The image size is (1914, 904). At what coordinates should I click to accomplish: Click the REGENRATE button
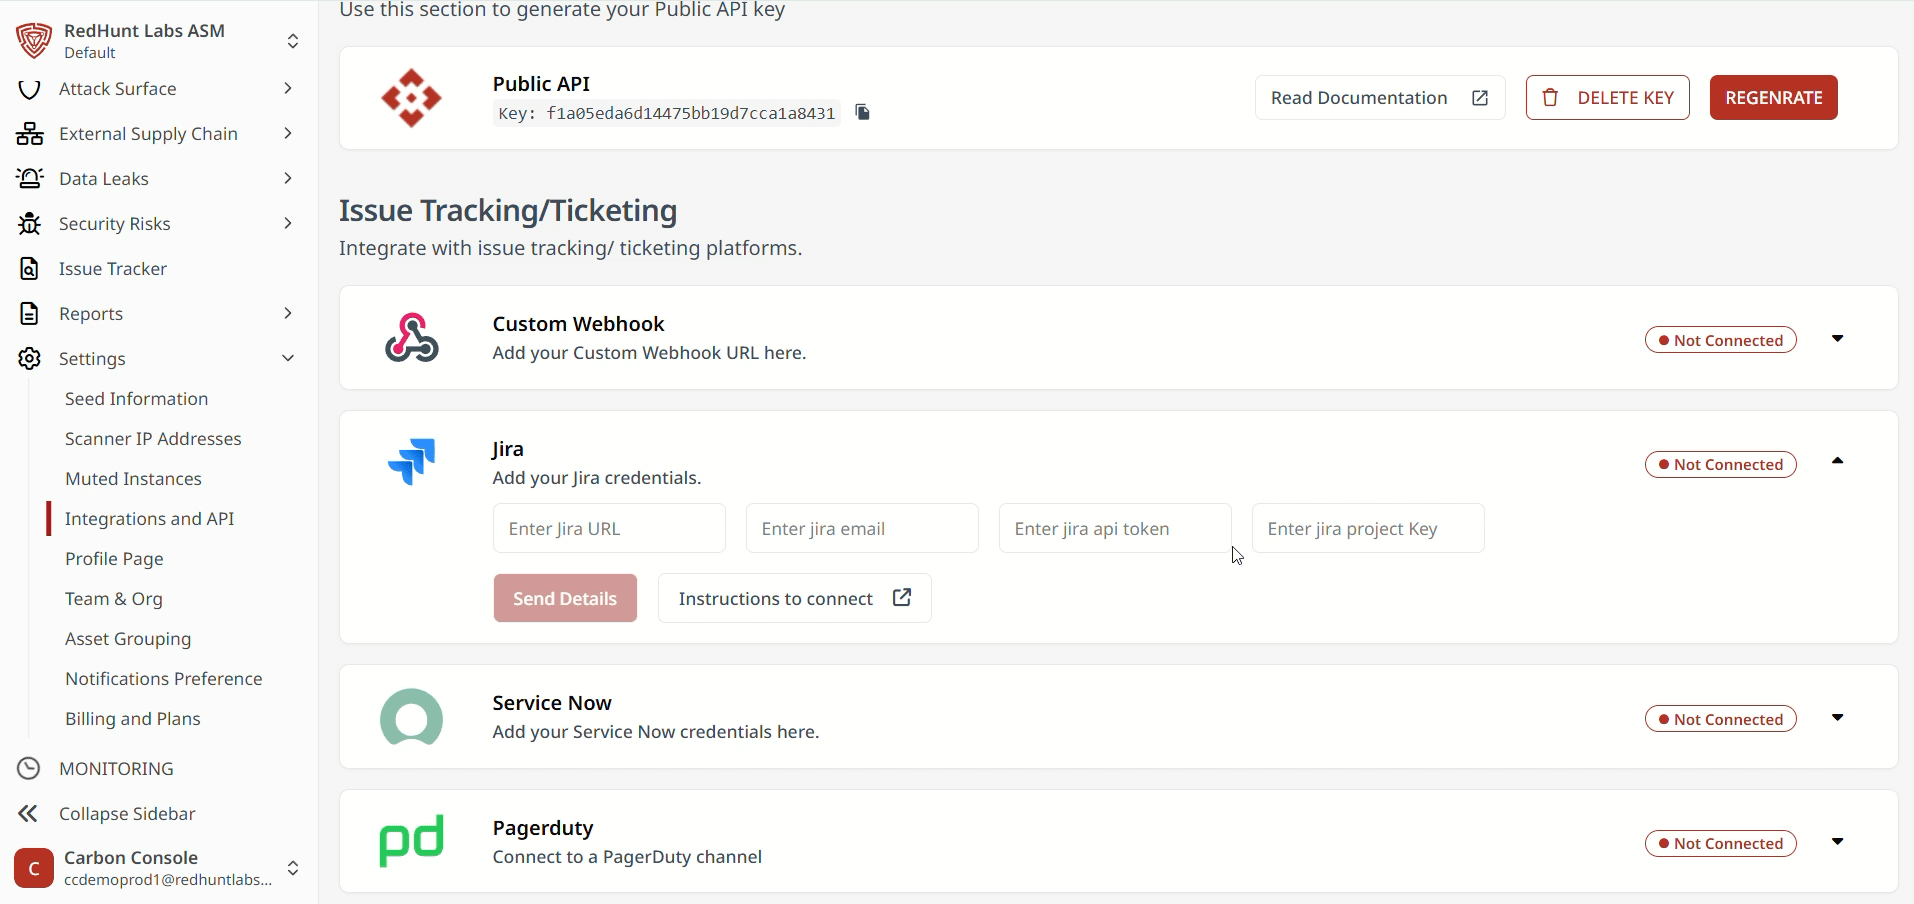(x=1773, y=97)
